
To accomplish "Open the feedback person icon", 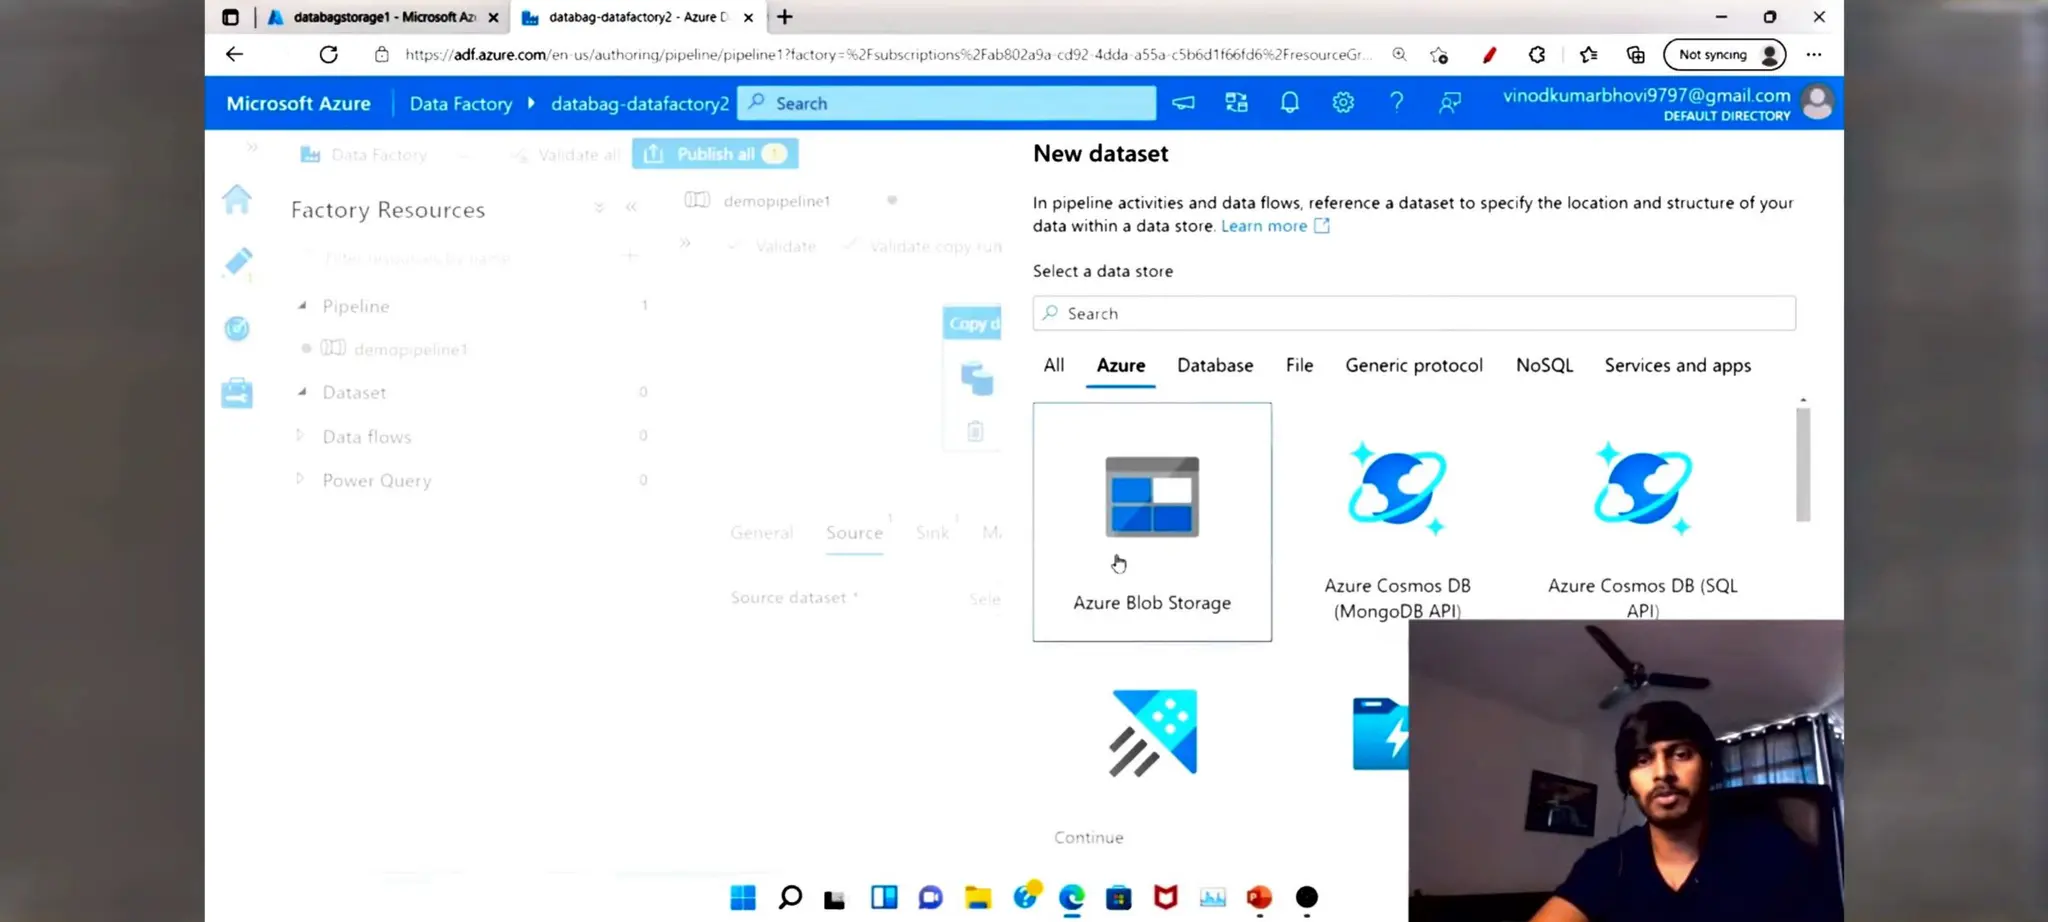I will (x=1450, y=102).
